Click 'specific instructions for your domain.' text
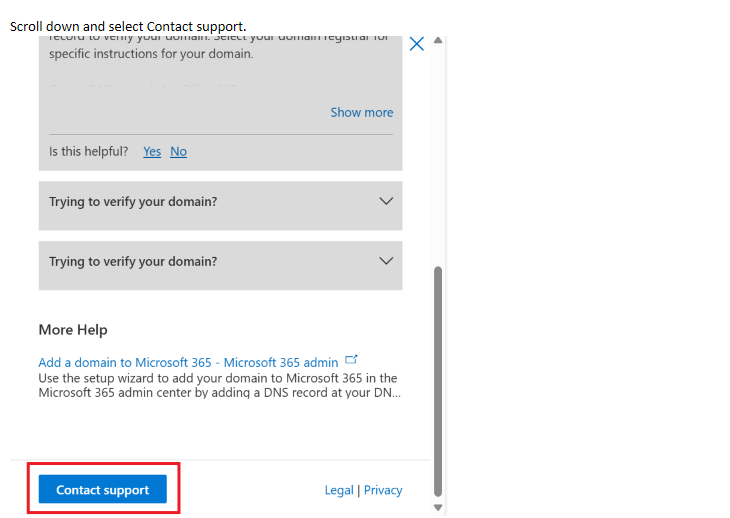 (151, 54)
